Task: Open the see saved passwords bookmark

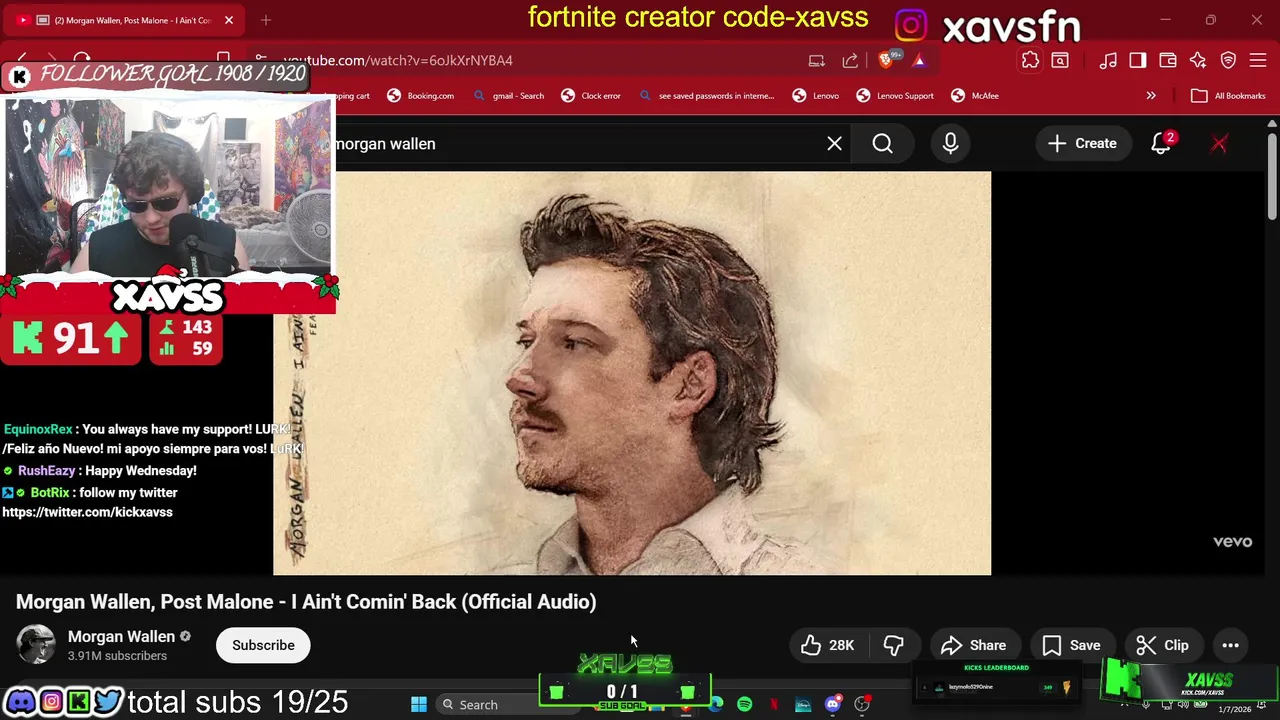Action: pyautogui.click(x=706, y=96)
